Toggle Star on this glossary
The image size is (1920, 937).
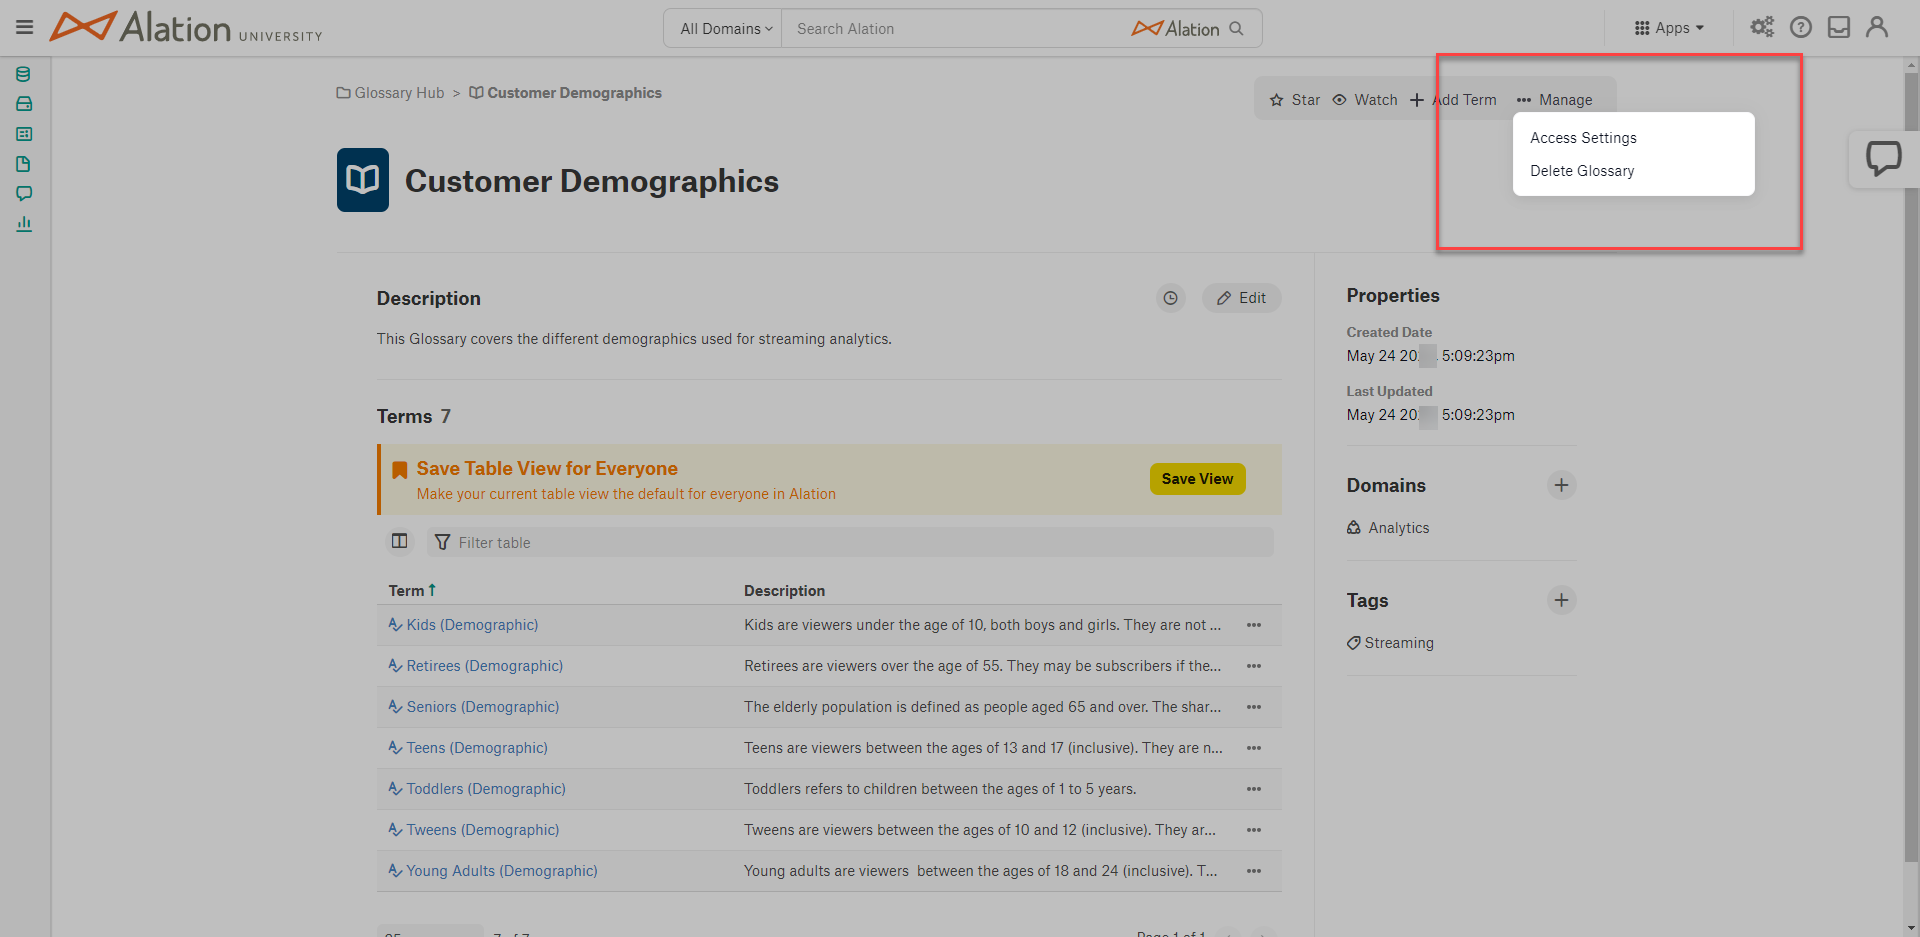pos(1295,100)
